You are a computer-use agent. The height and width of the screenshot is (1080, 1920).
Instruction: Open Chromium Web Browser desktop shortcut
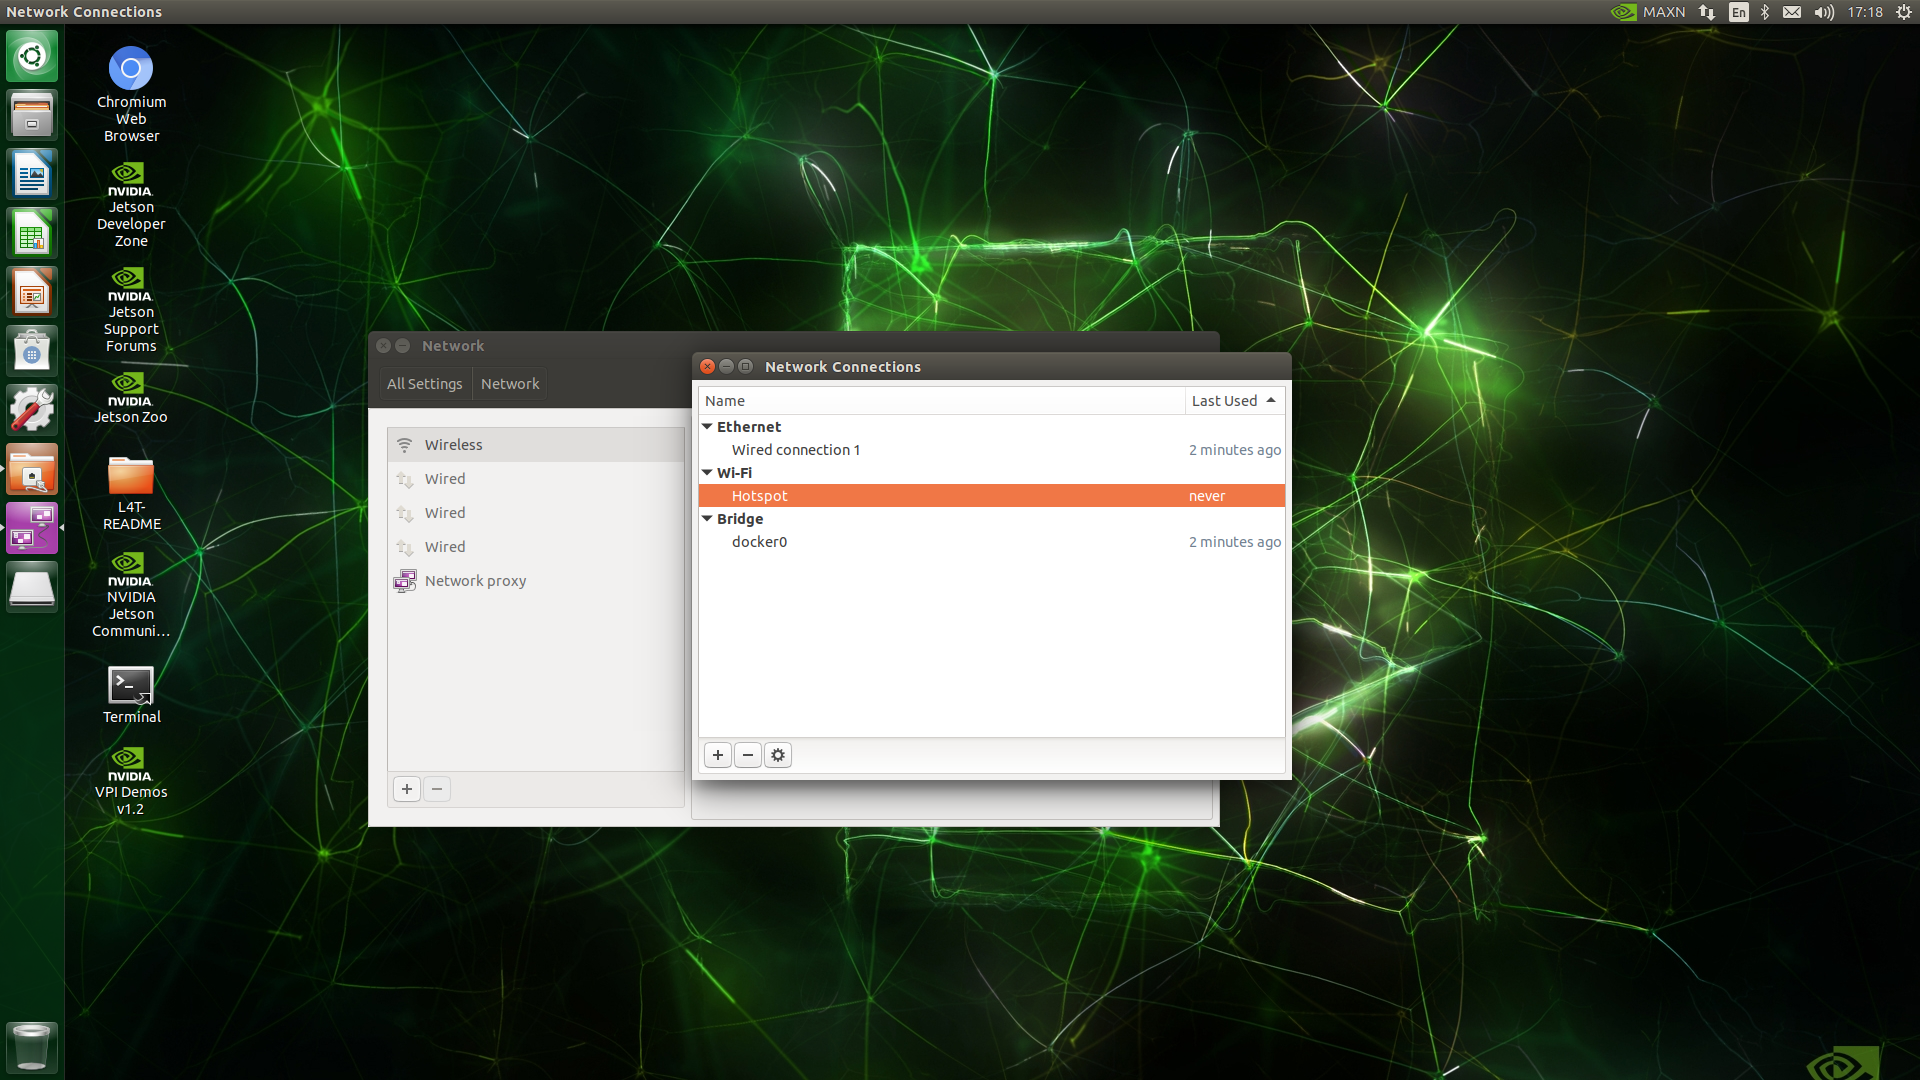point(131,95)
